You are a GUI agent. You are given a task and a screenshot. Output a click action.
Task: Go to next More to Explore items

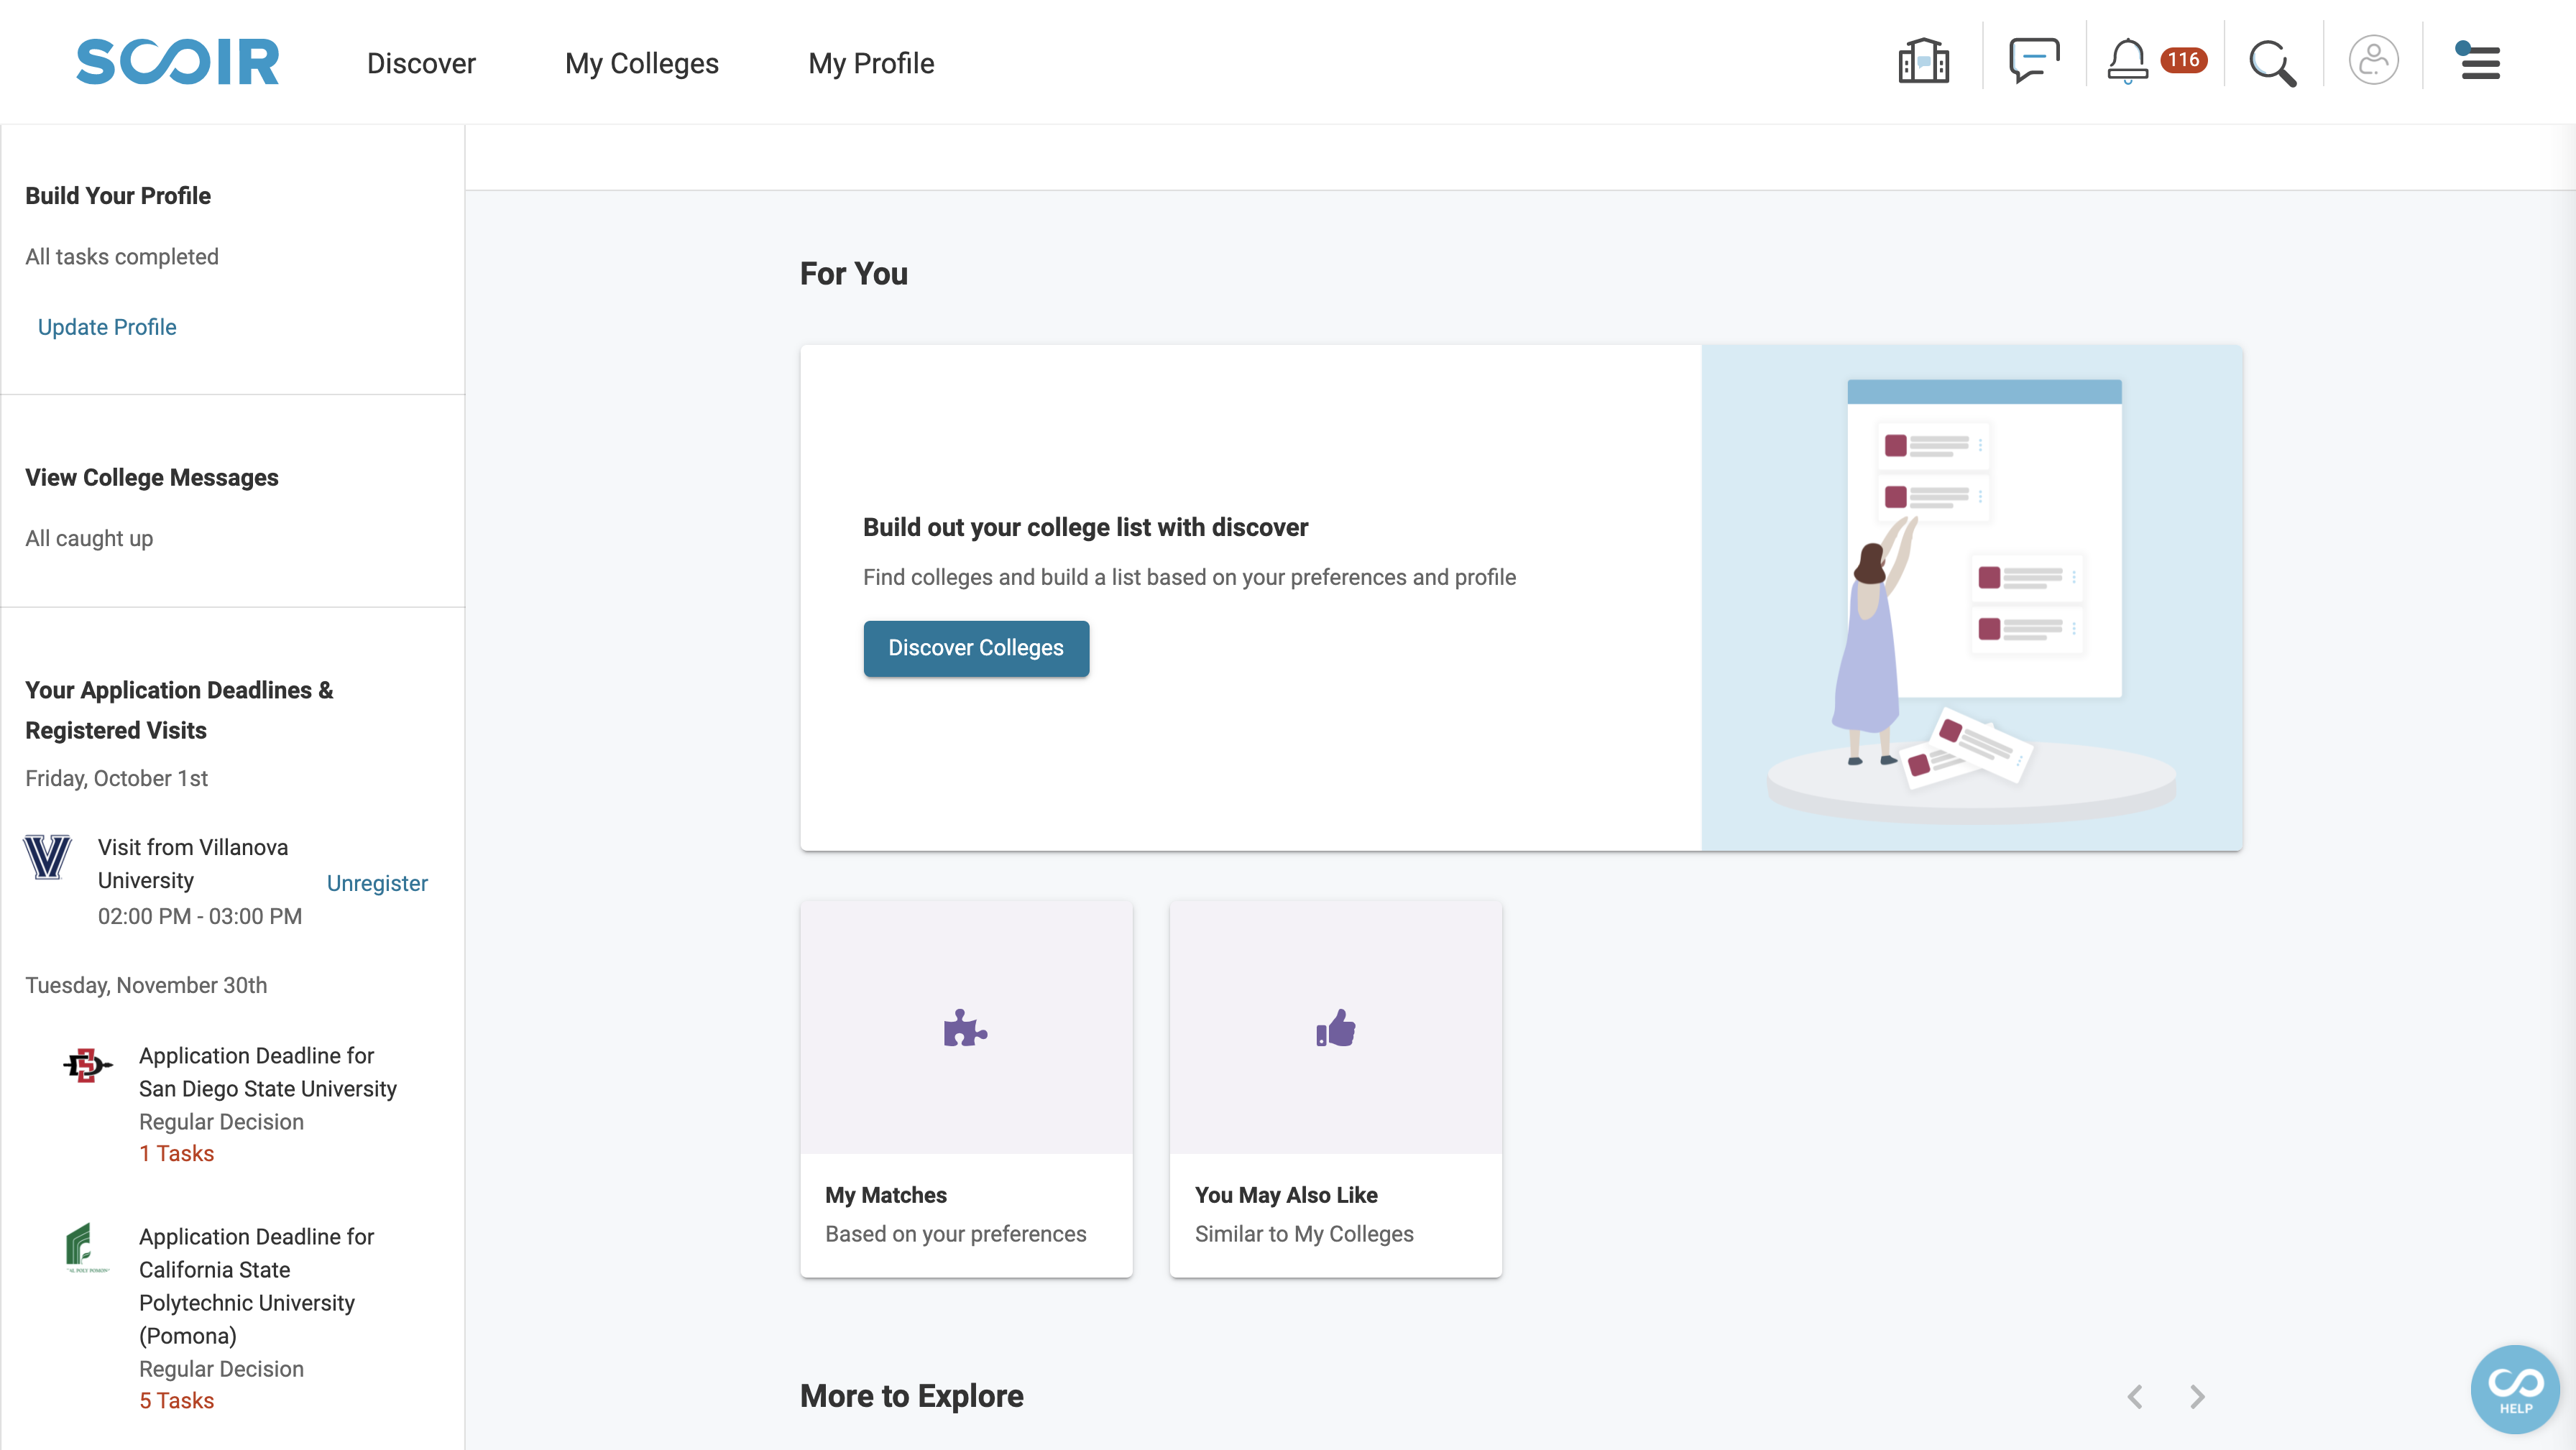(2197, 1397)
